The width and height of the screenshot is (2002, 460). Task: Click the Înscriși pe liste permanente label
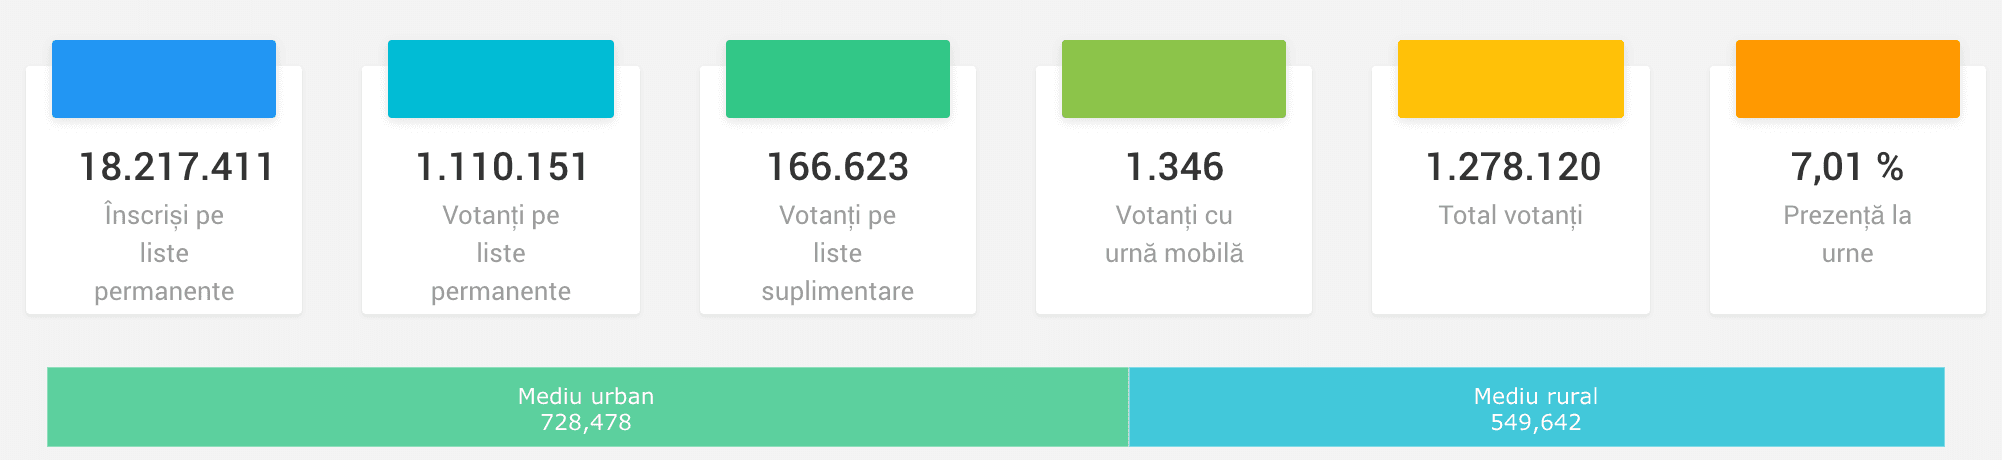(164, 253)
